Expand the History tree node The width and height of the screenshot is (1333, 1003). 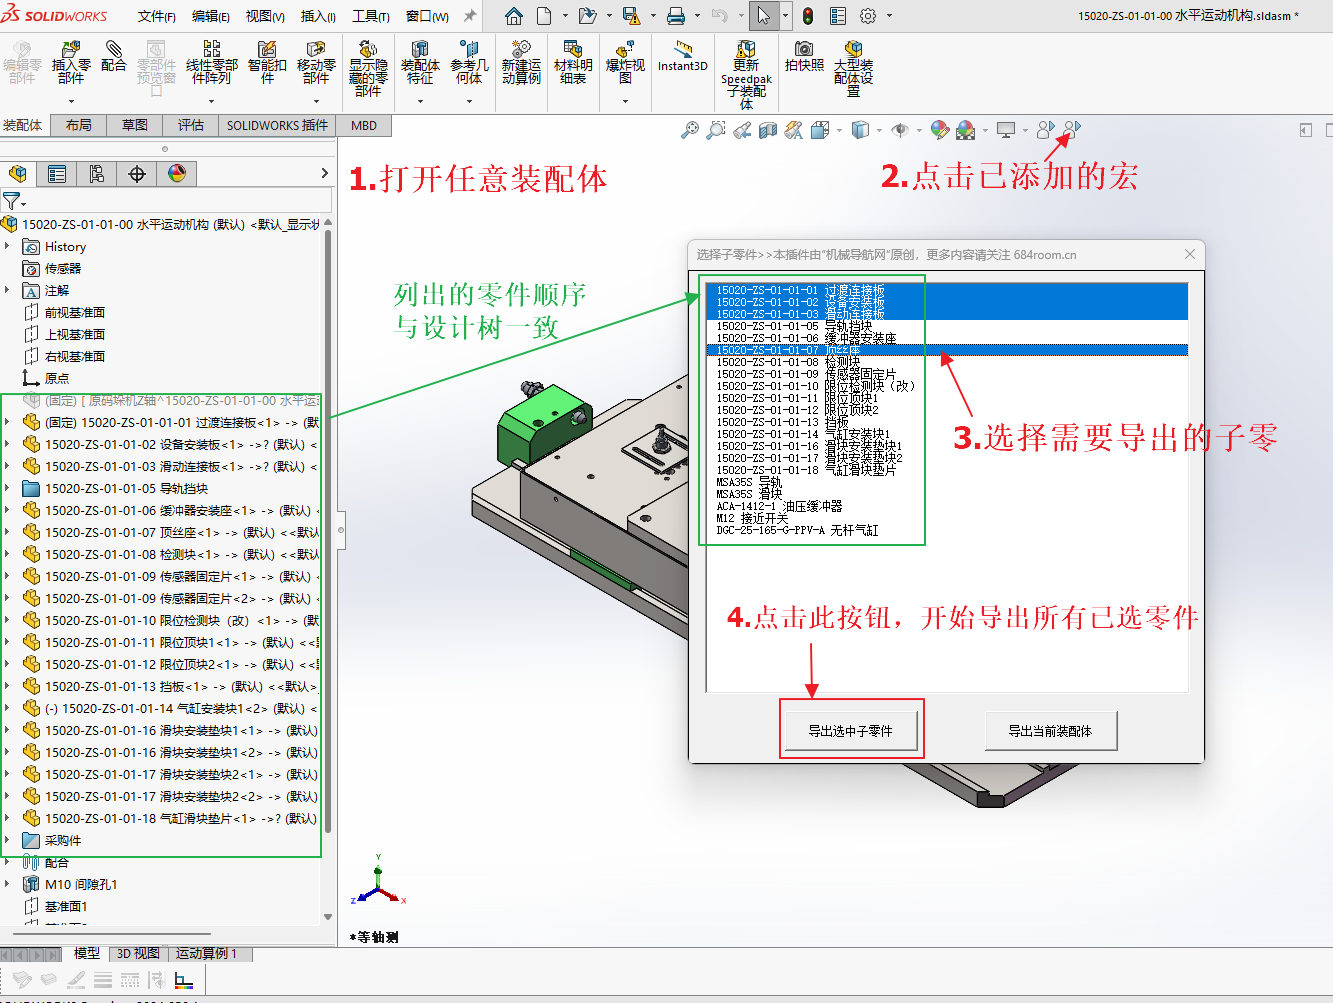[8, 247]
